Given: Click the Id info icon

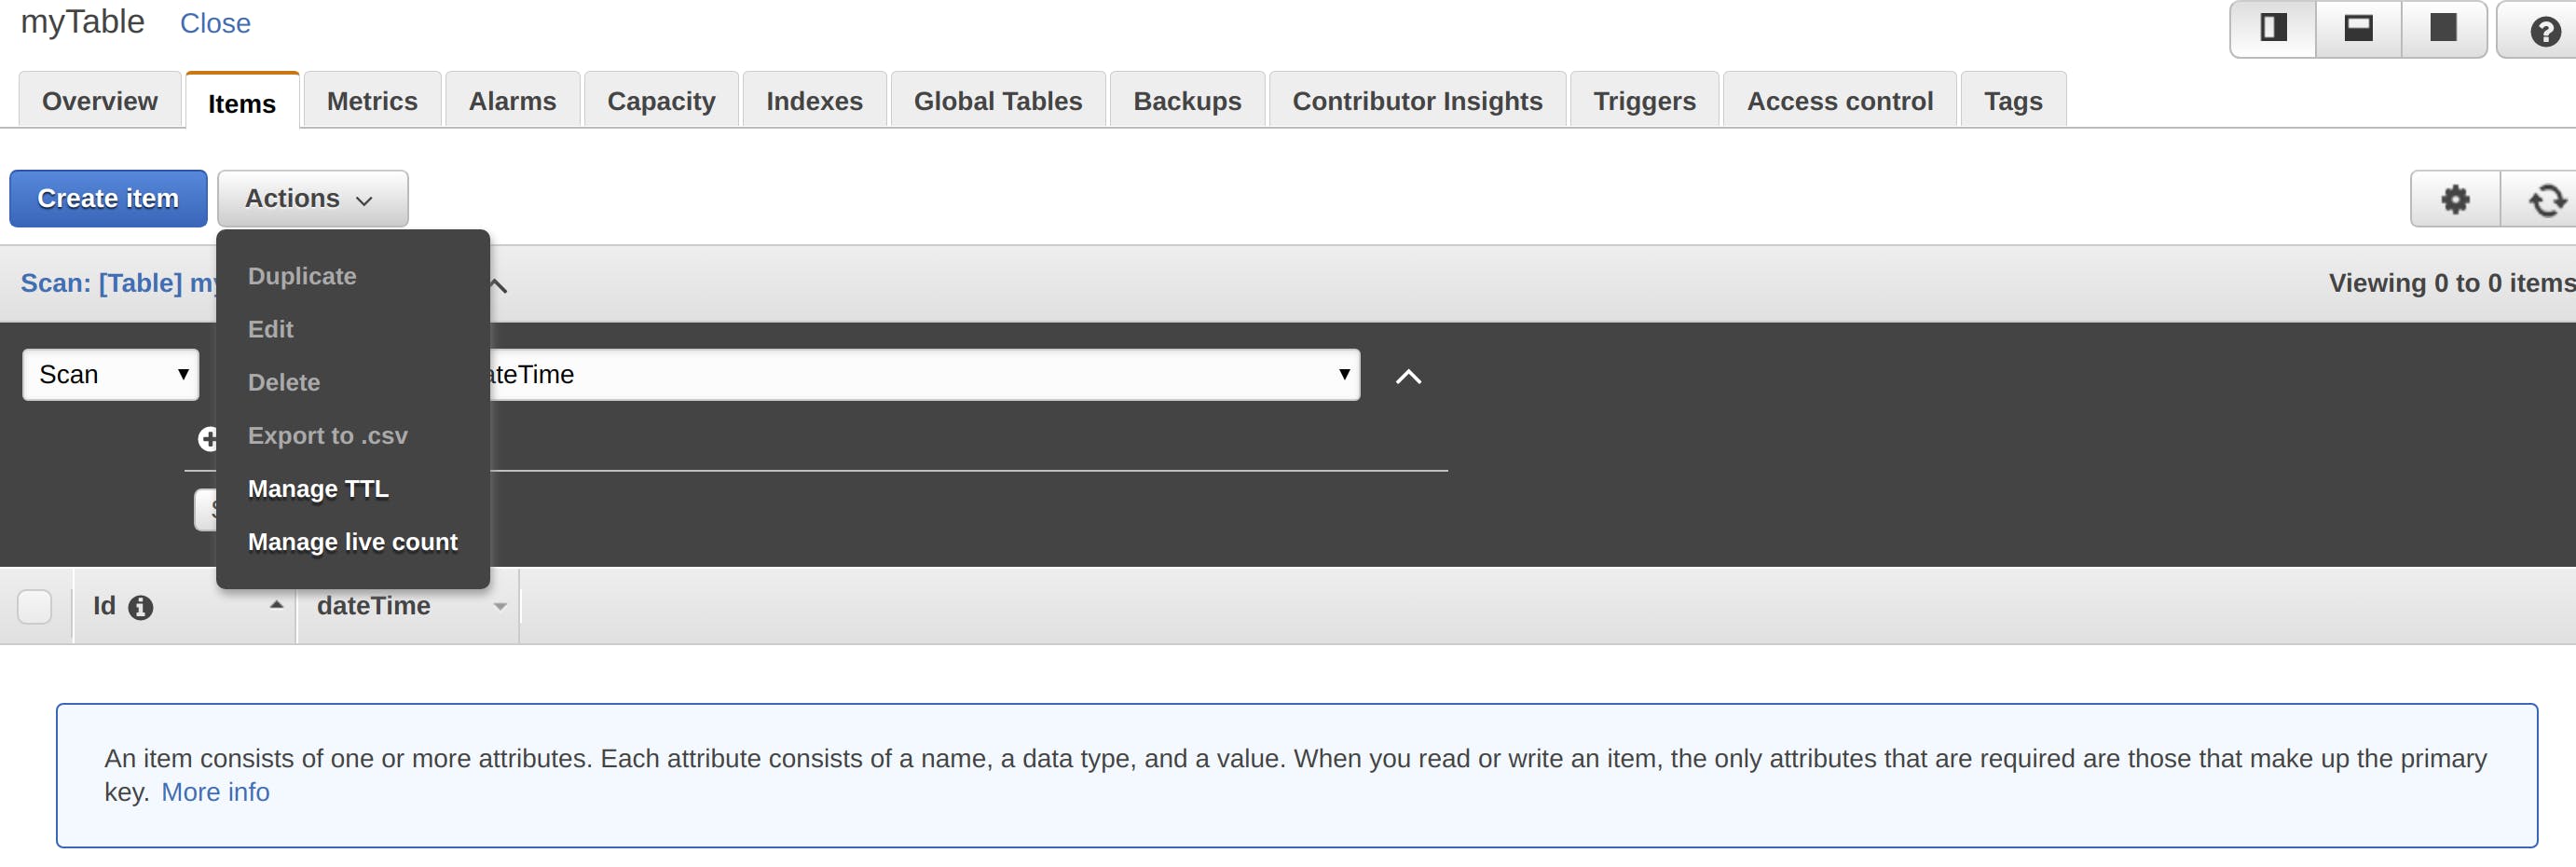Looking at the screenshot, I should pos(141,607).
